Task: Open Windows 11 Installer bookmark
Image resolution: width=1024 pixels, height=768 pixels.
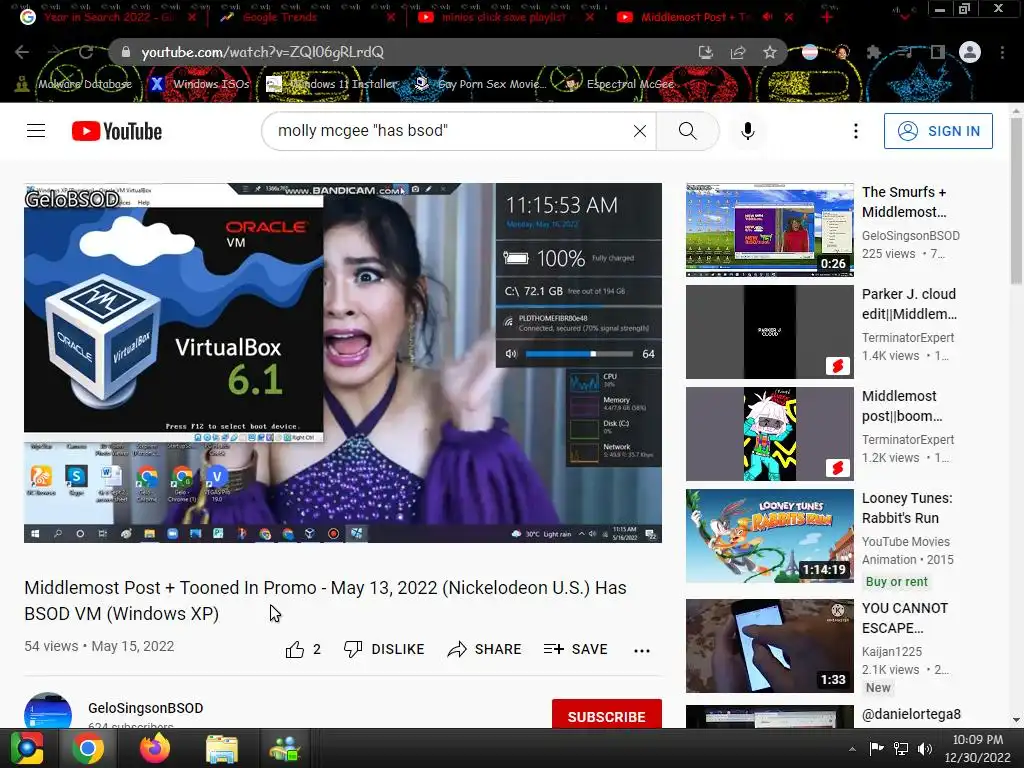Action: pyautogui.click(x=332, y=84)
